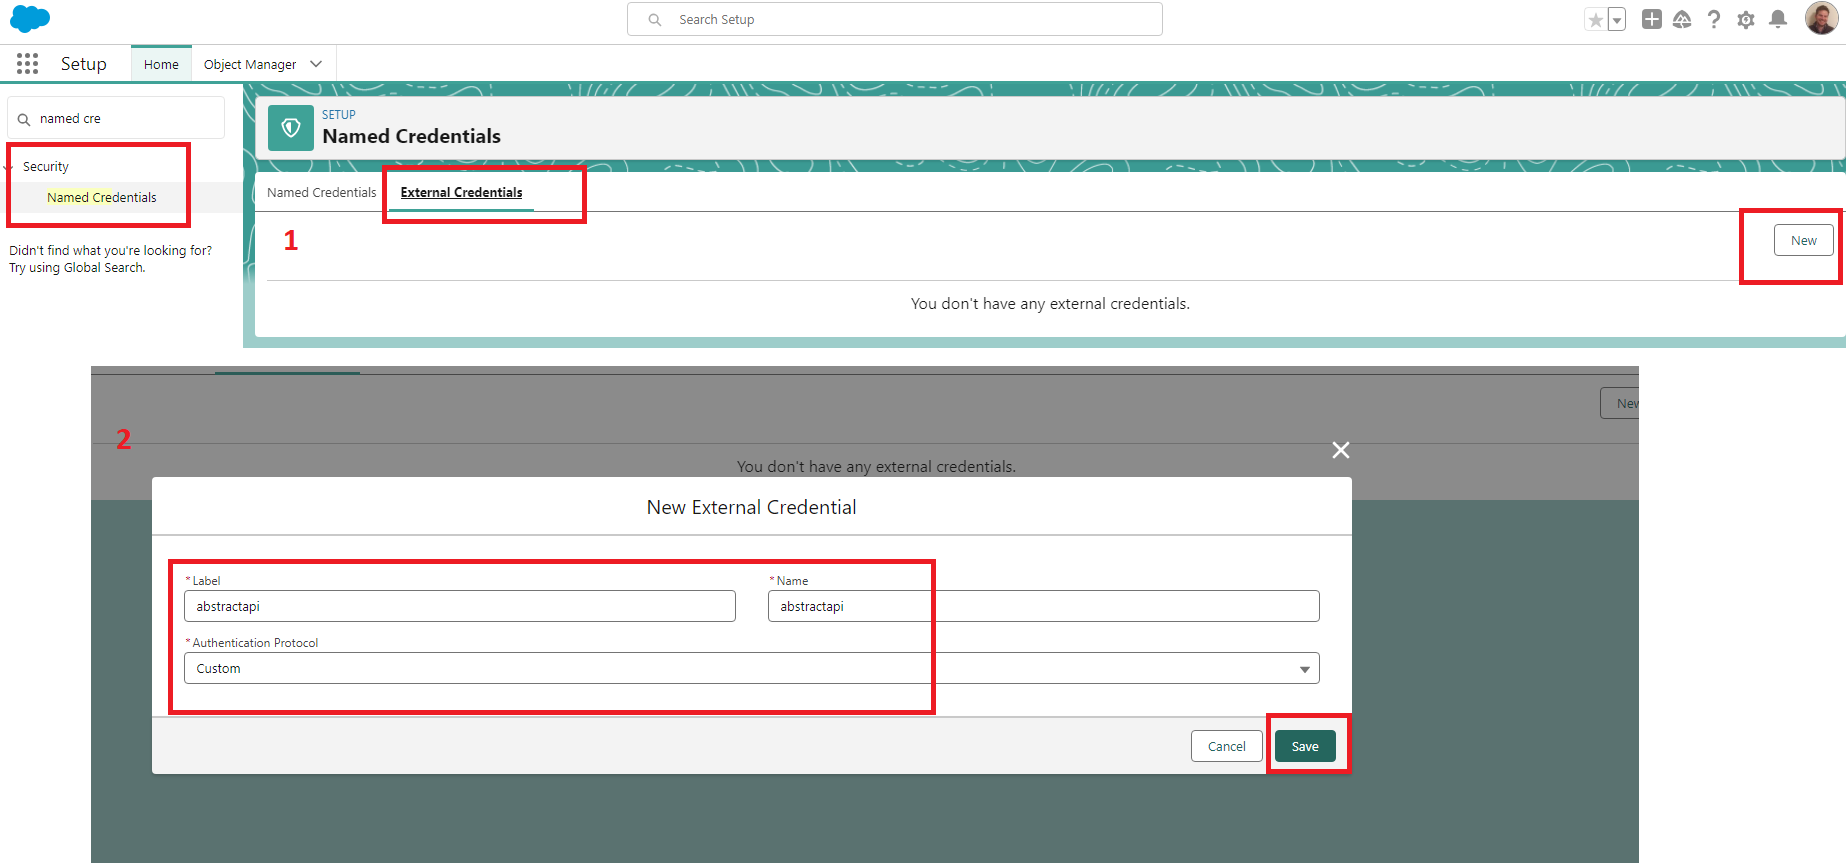Screen dimensions: 1846x863
Task: Open the Trailhead guidance icon
Action: tap(1682, 19)
